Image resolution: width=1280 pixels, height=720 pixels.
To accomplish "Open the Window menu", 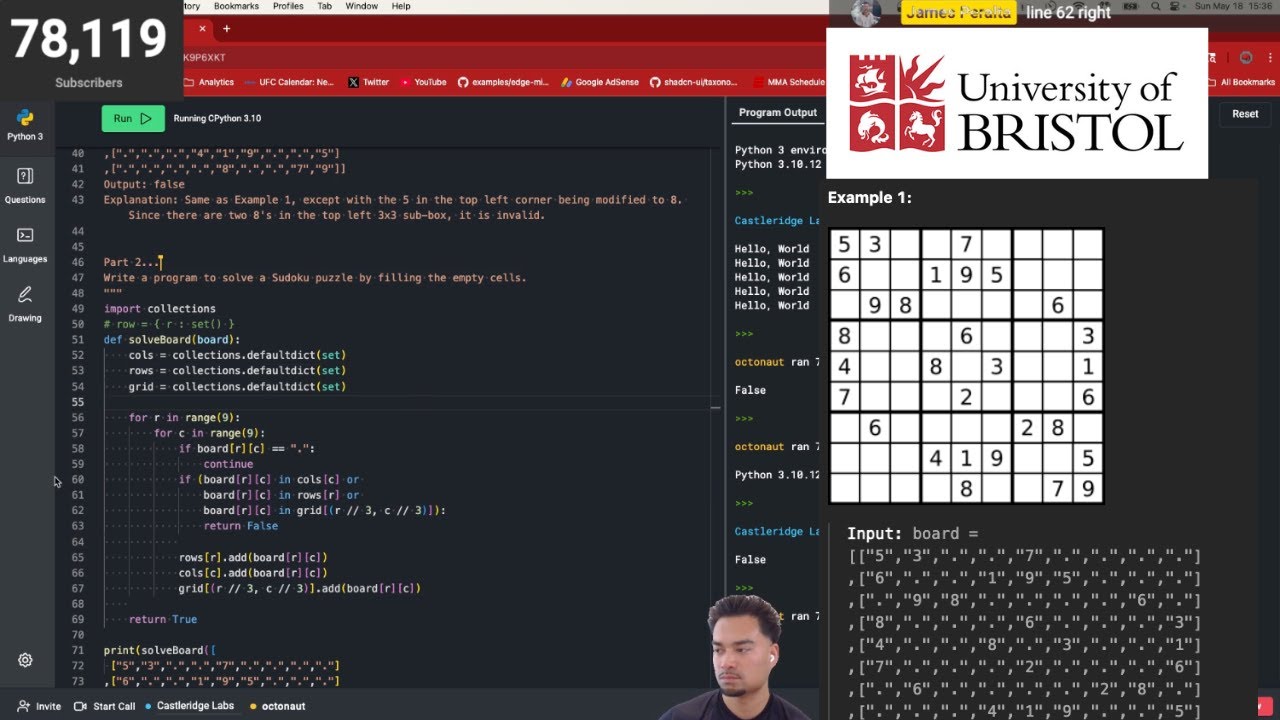I will click(361, 6).
